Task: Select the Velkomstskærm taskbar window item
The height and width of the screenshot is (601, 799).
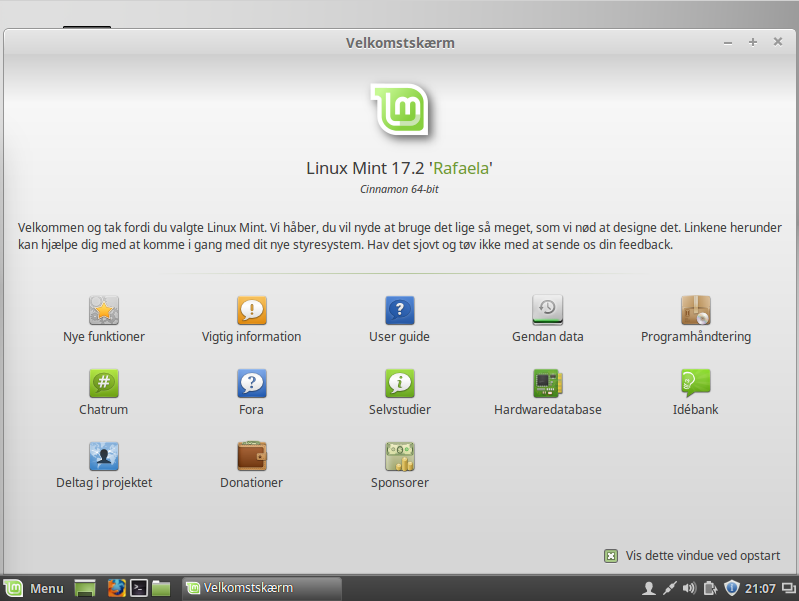Action: click(262, 588)
